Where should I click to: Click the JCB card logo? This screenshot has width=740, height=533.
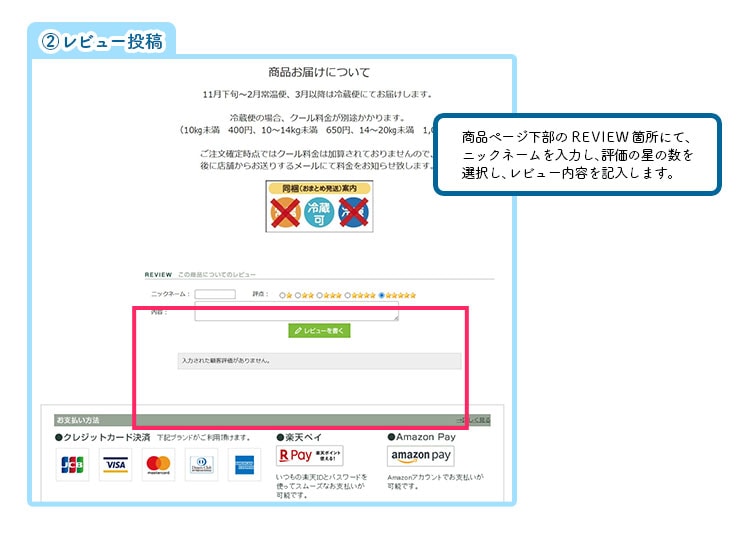(72, 465)
